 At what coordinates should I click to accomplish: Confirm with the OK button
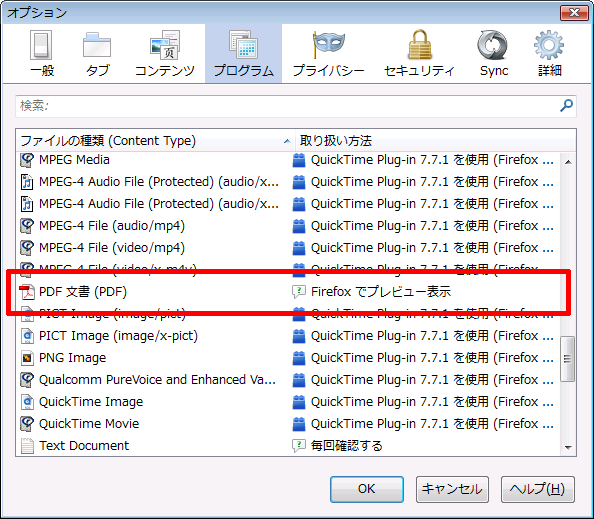tap(366, 489)
